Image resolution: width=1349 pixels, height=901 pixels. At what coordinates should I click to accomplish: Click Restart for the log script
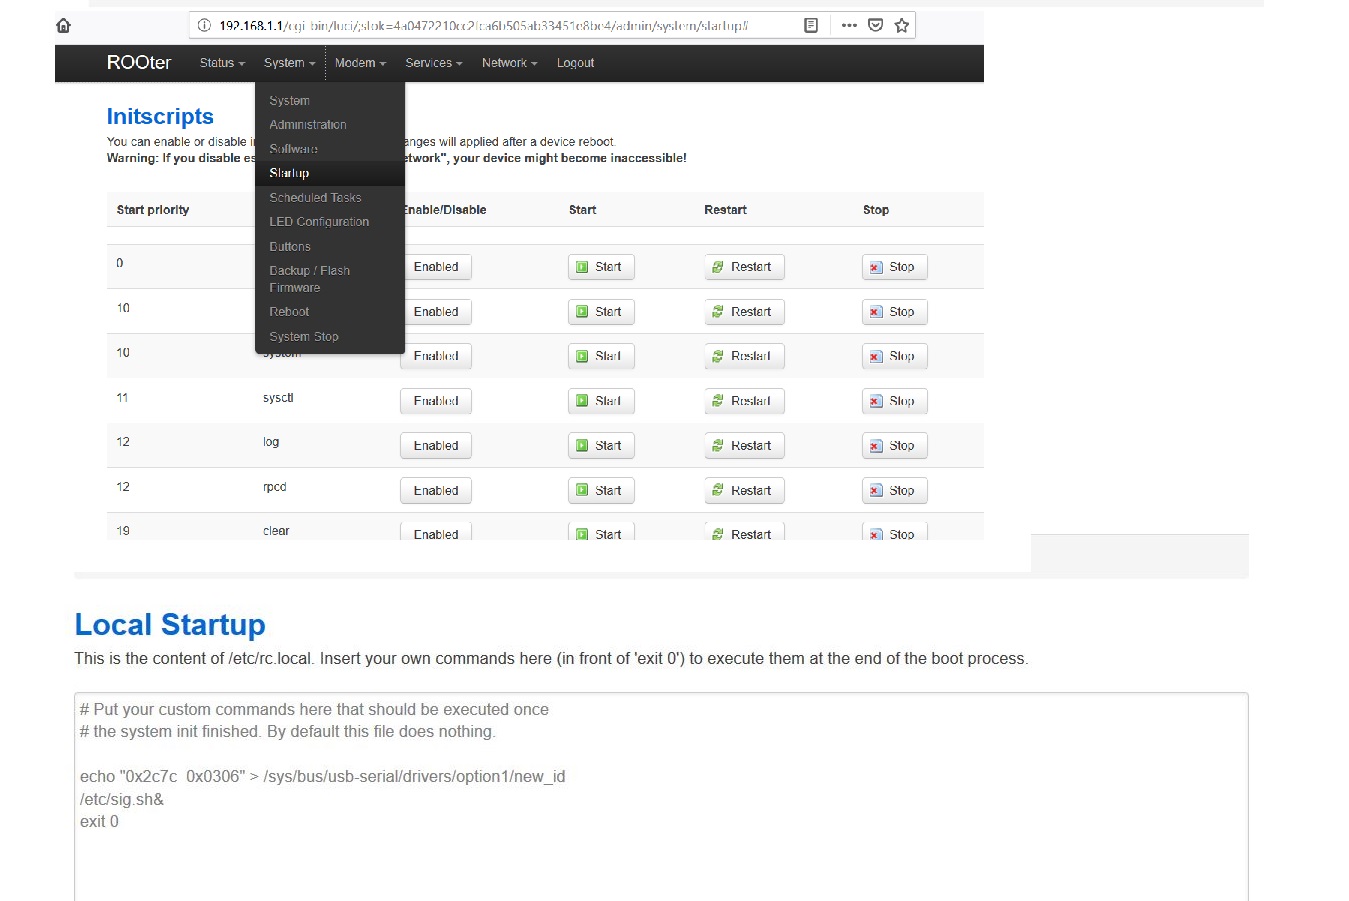pyautogui.click(x=743, y=446)
